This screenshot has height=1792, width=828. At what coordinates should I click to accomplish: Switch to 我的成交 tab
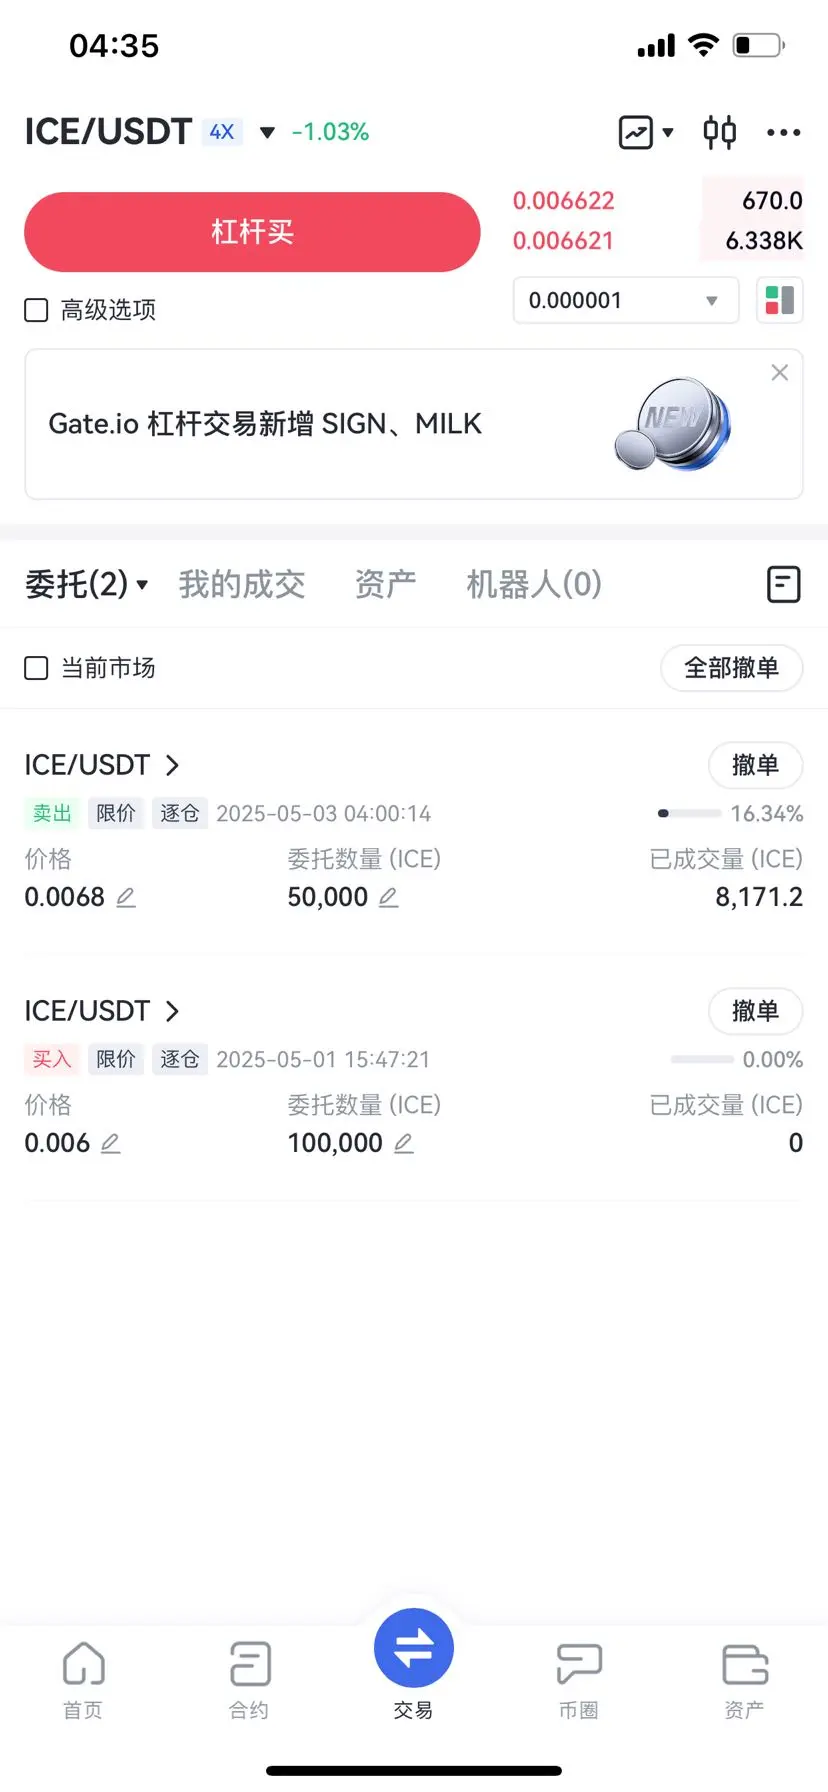point(242,584)
